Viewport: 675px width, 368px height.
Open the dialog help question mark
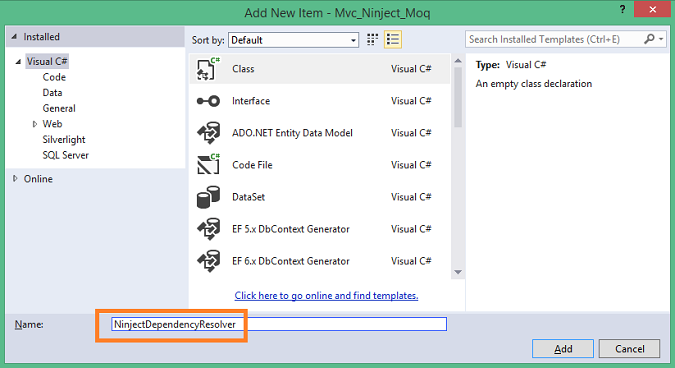tap(622, 9)
